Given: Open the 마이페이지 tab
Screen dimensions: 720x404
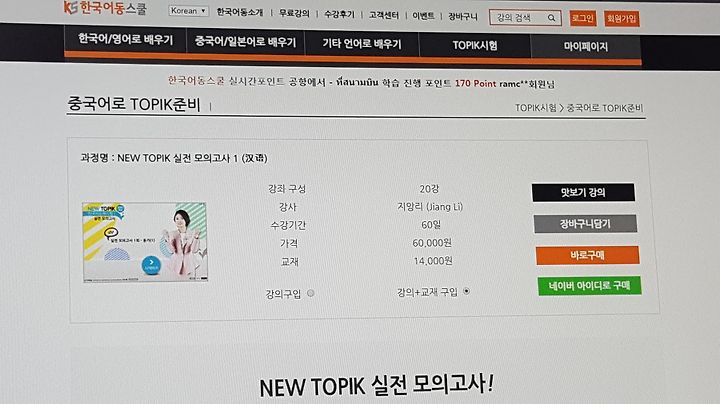Looking at the screenshot, I should tap(585, 46).
